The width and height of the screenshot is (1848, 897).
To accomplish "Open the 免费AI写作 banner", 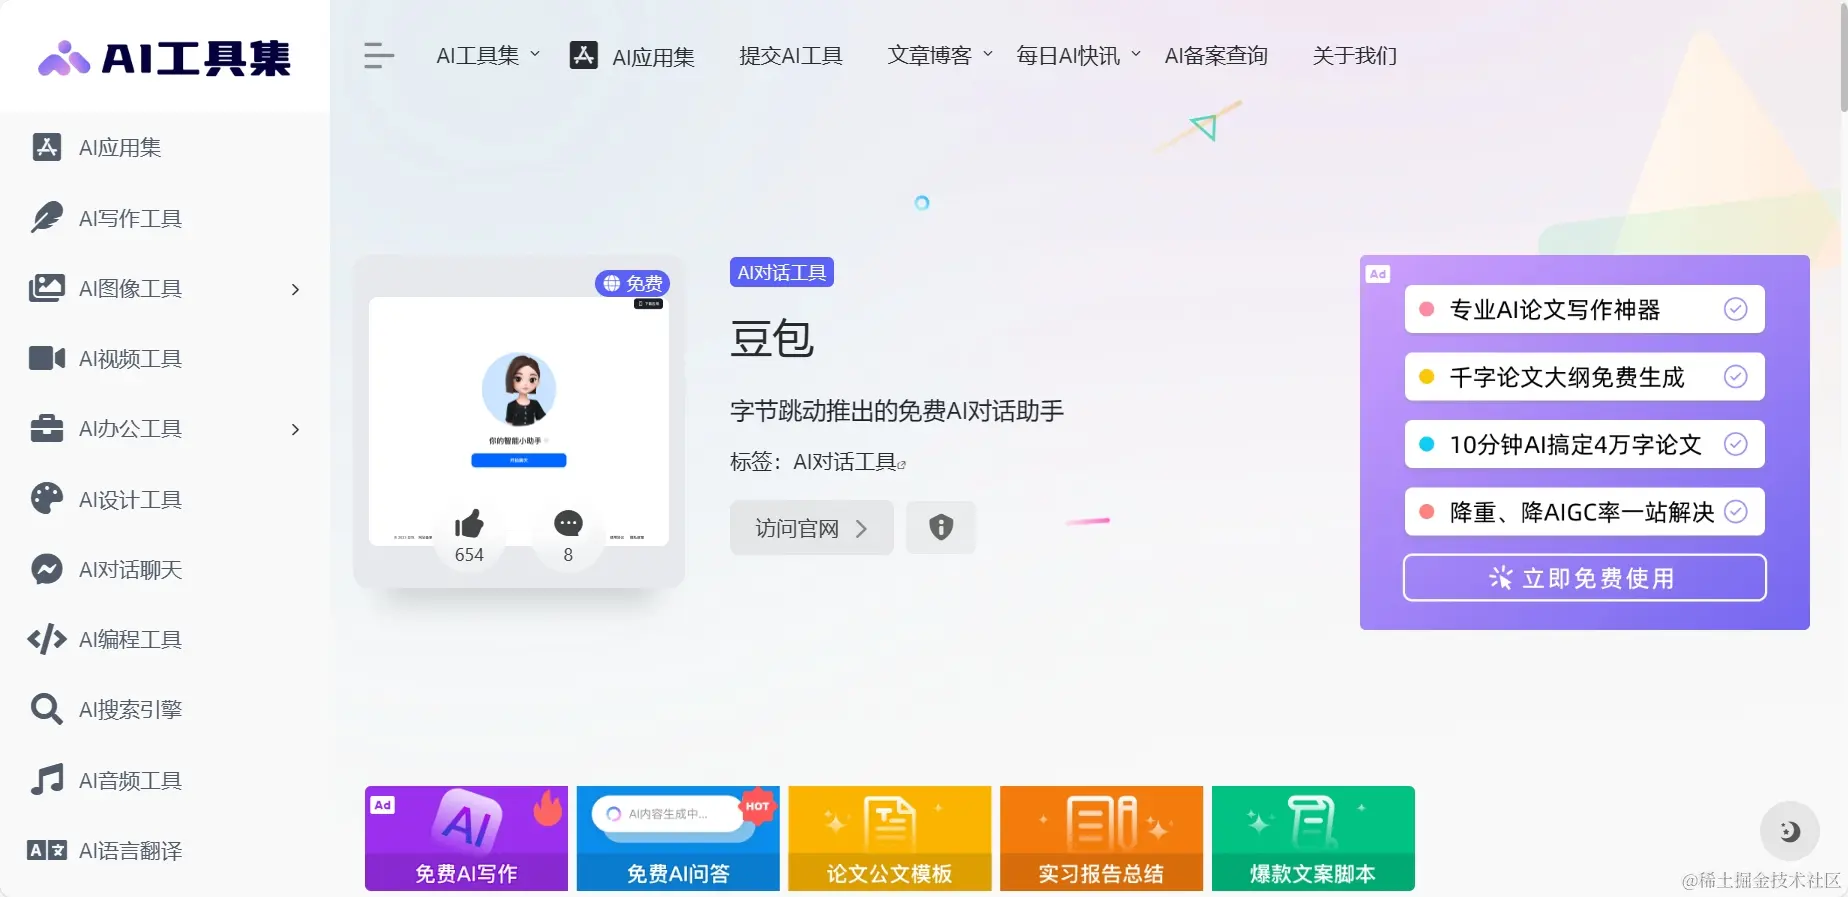I will click(466, 838).
